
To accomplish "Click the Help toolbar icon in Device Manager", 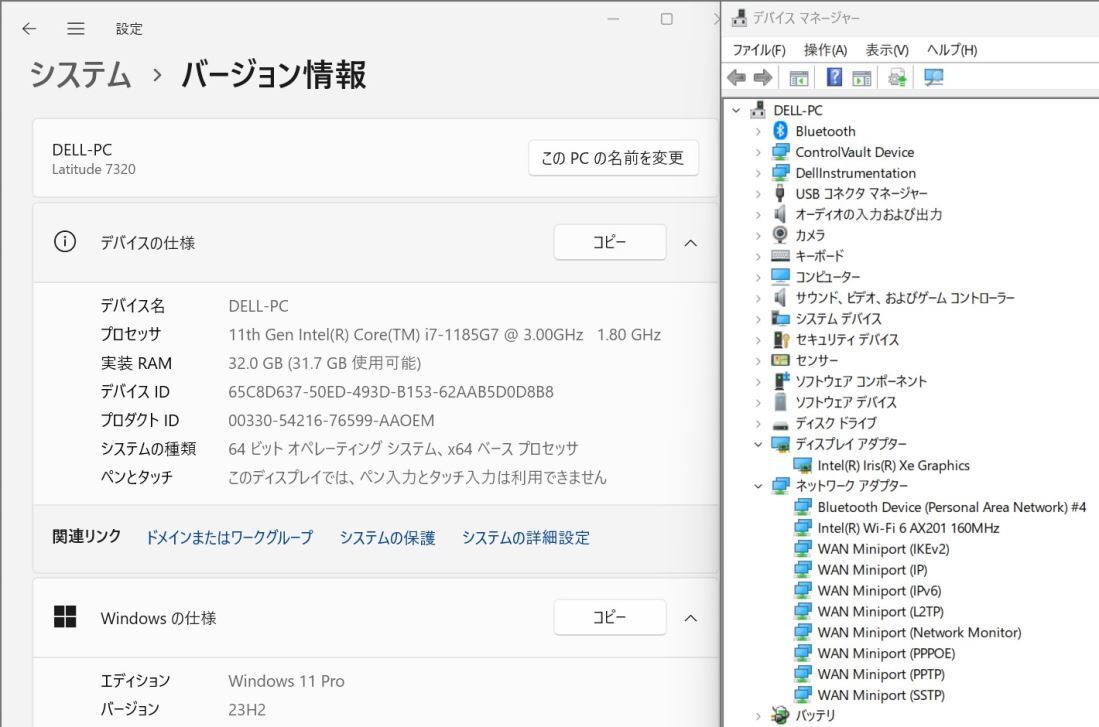I will pos(835,79).
